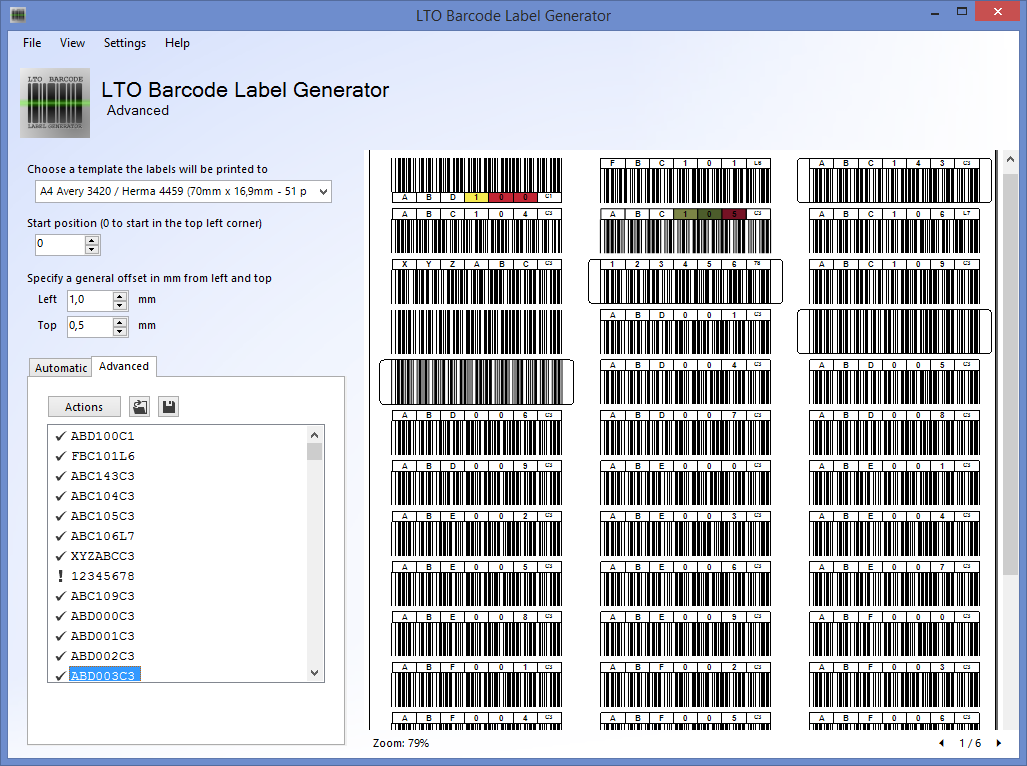1027x766 pixels.
Task: Click the Left offset input field
Action: 89,299
